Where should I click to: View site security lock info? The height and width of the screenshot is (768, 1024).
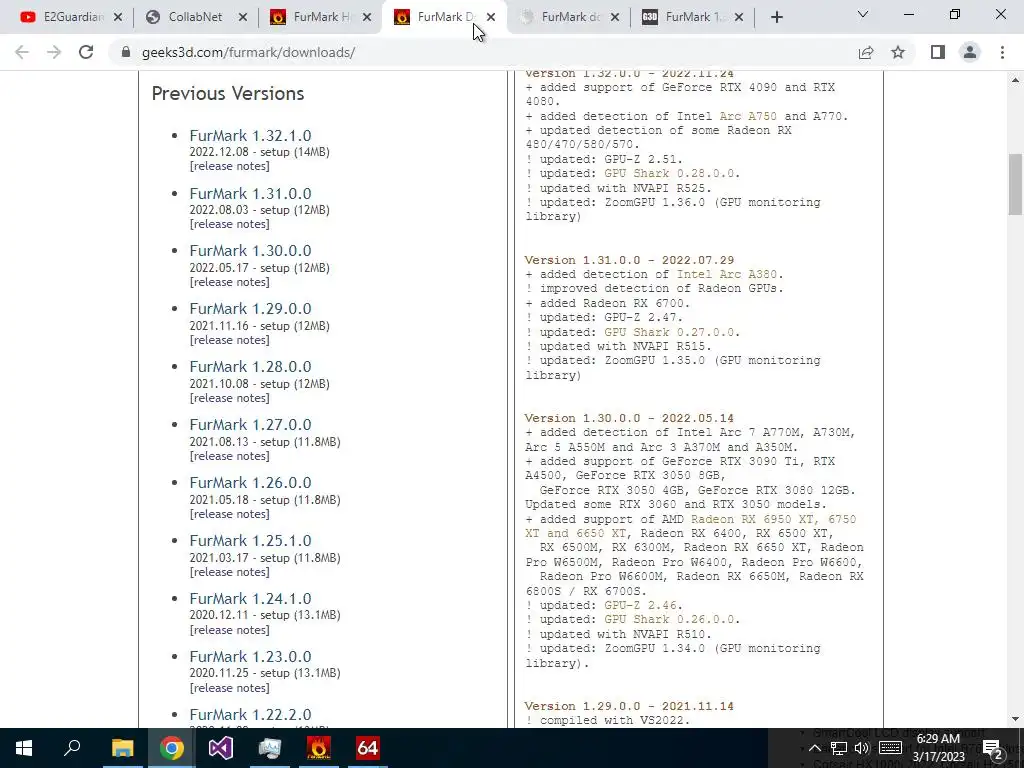[x=126, y=52]
